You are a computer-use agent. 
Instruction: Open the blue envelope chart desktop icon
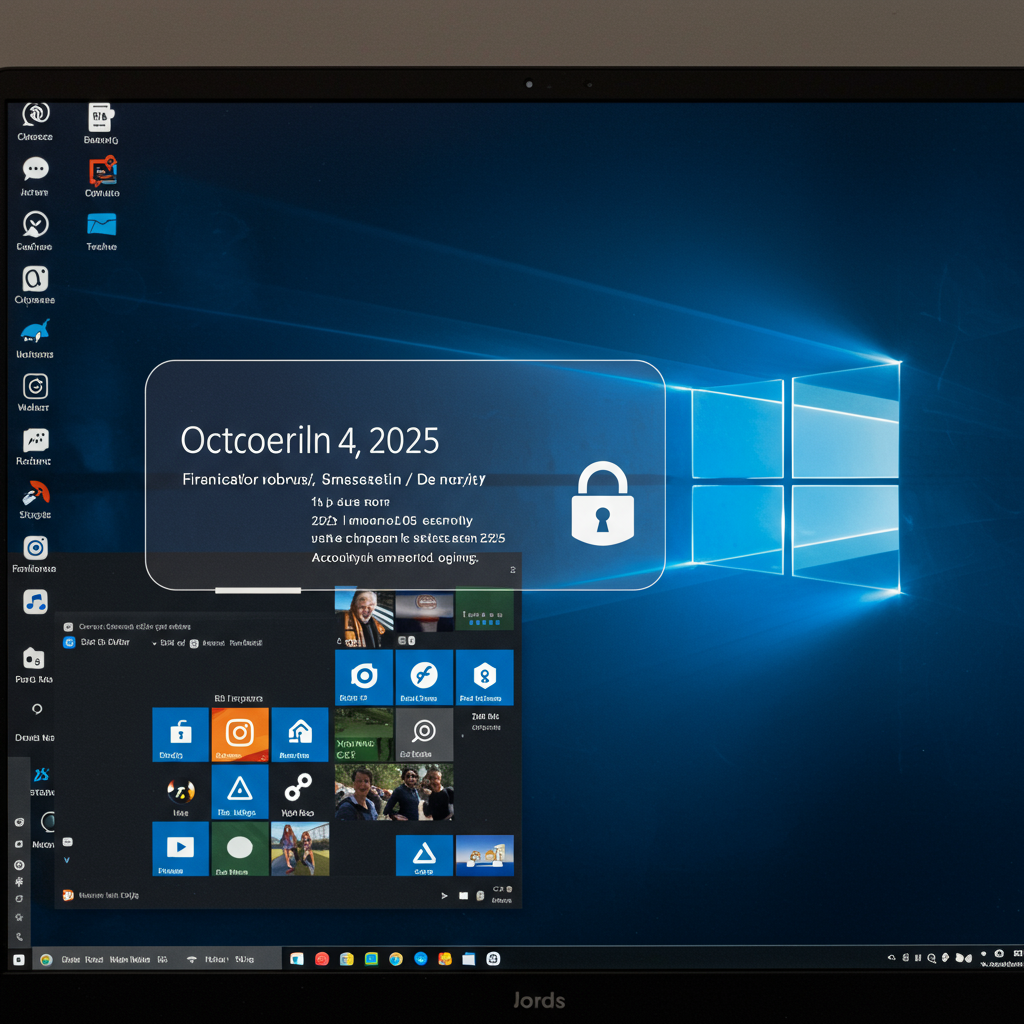coord(101,225)
